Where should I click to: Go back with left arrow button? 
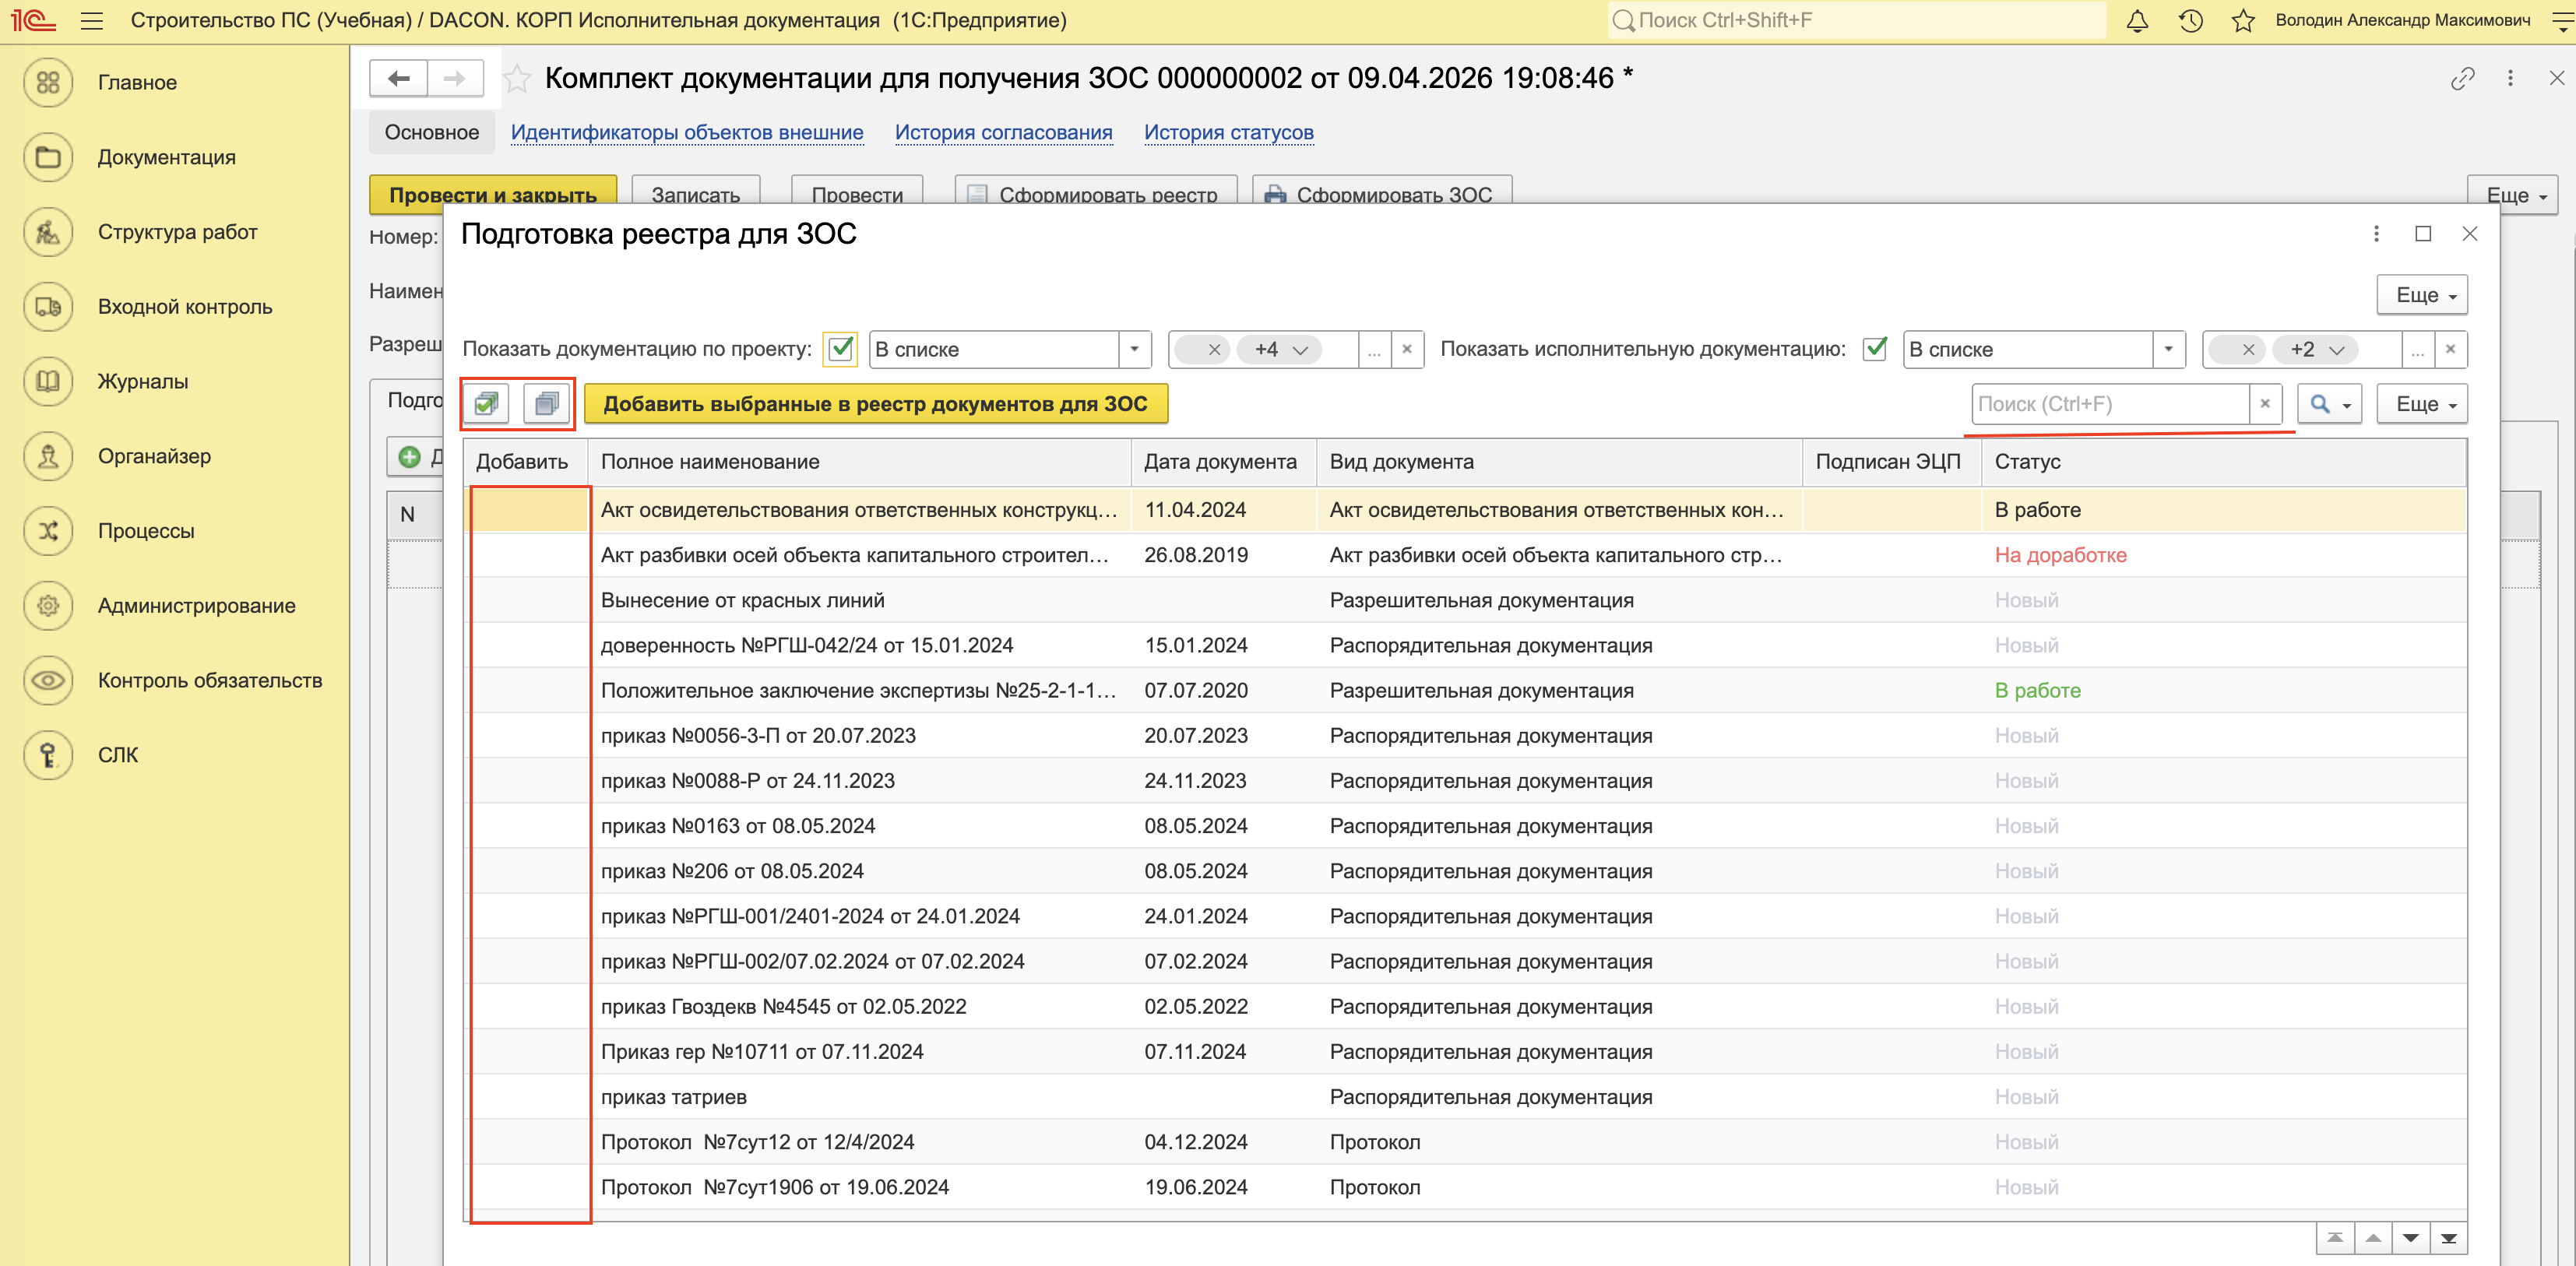point(399,79)
